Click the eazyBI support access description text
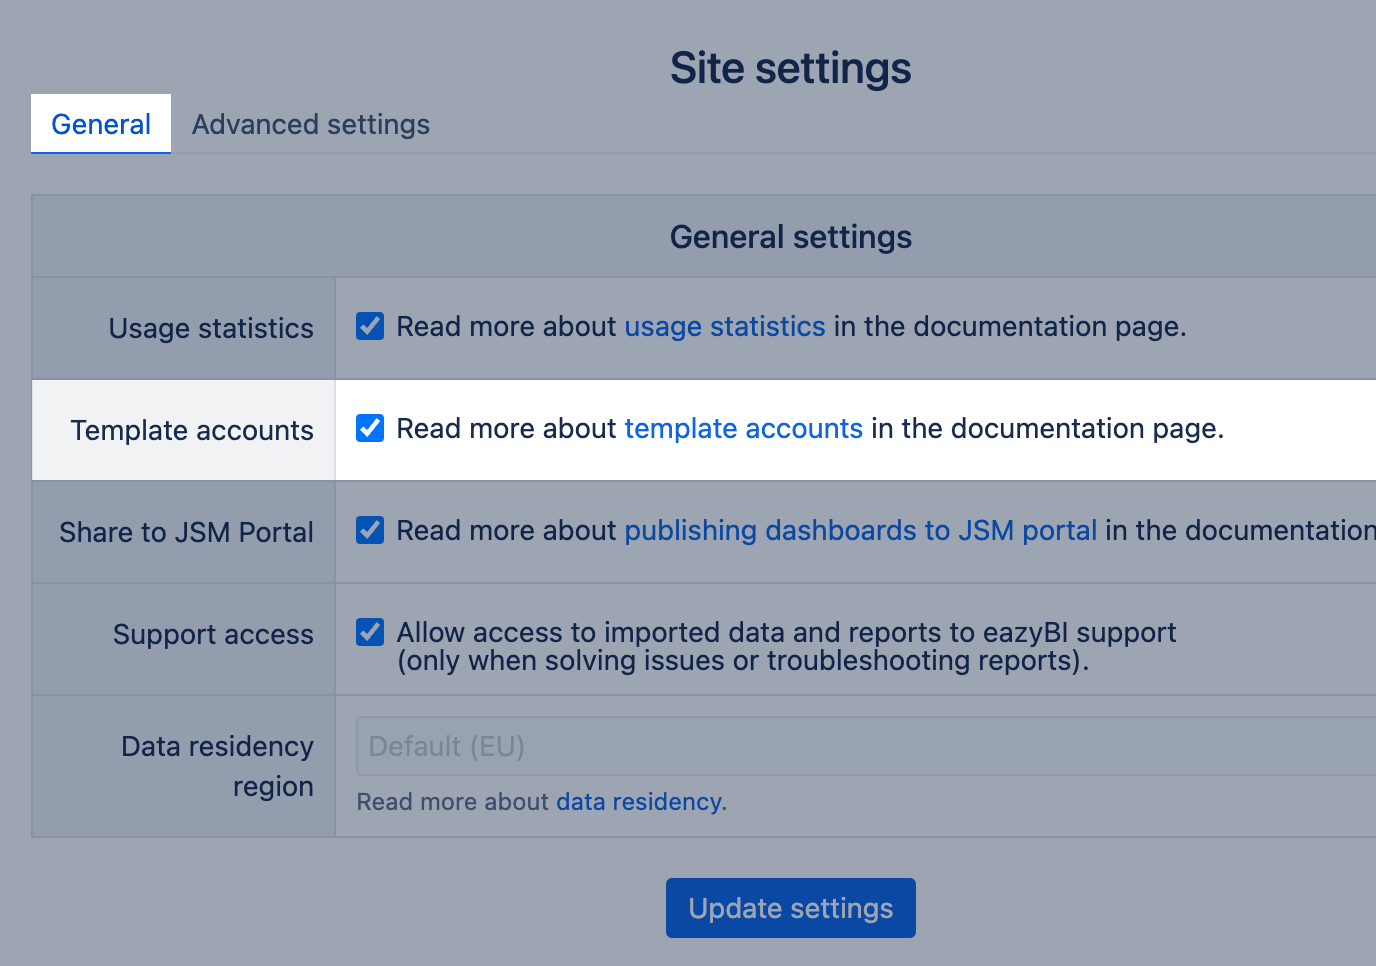Screen dimensions: 1376x966 pos(786,646)
